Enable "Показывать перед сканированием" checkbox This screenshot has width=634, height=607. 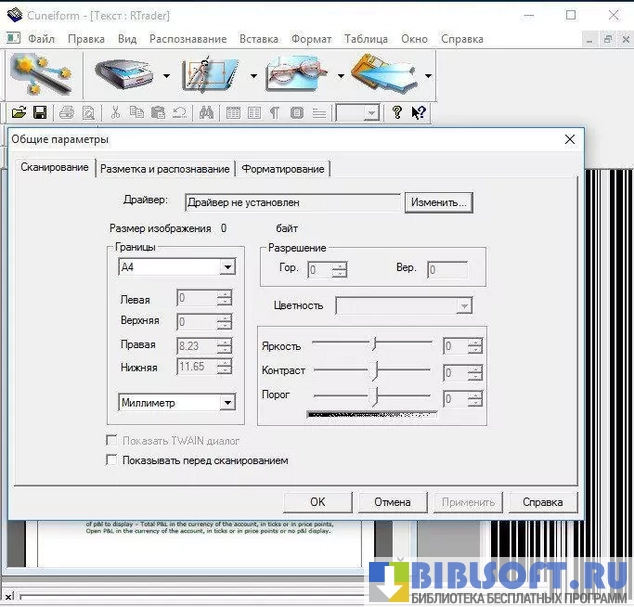click(x=112, y=461)
